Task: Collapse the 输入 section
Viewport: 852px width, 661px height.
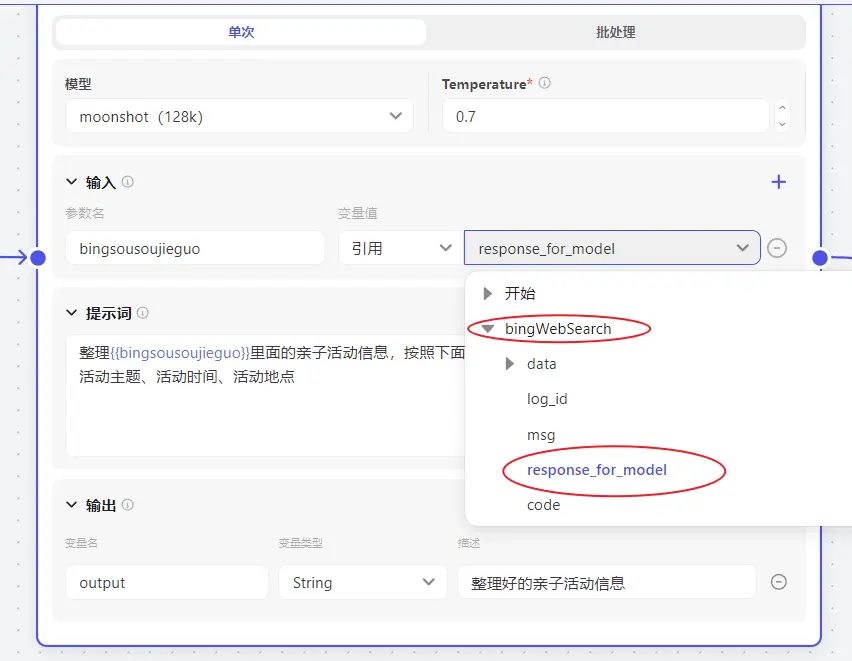Action: pos(71,182)
